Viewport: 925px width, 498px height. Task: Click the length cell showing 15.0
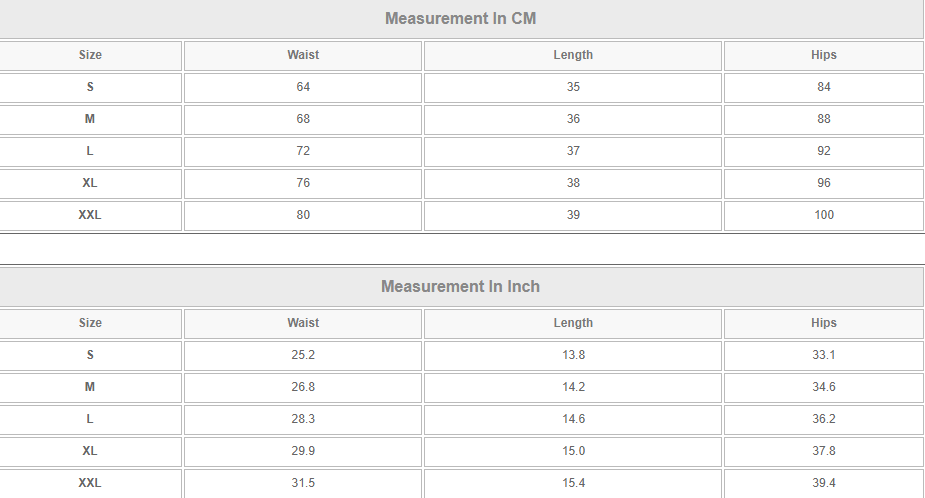coord(573,451)
